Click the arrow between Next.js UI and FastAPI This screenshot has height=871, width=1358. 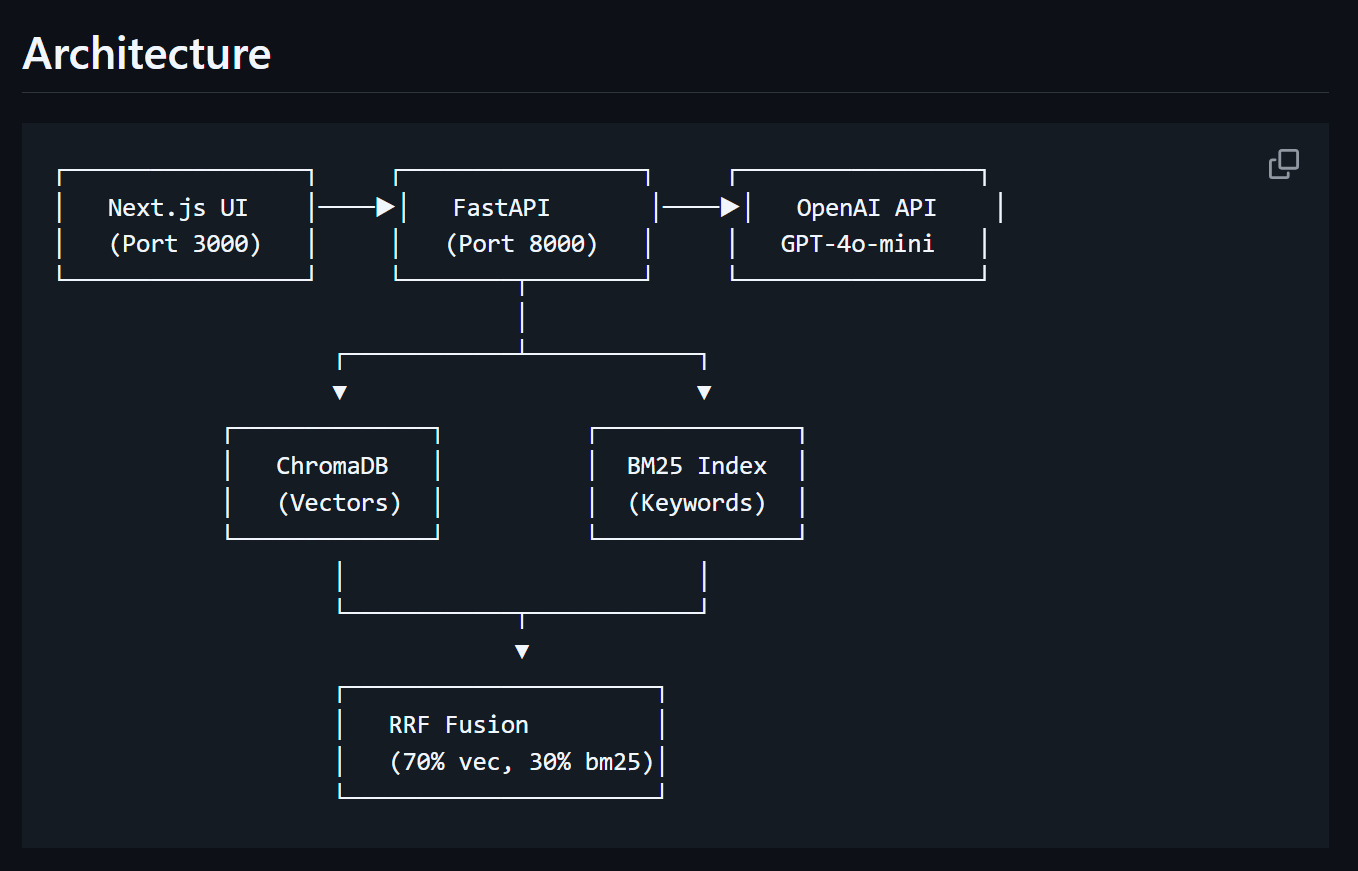[353, 207]
